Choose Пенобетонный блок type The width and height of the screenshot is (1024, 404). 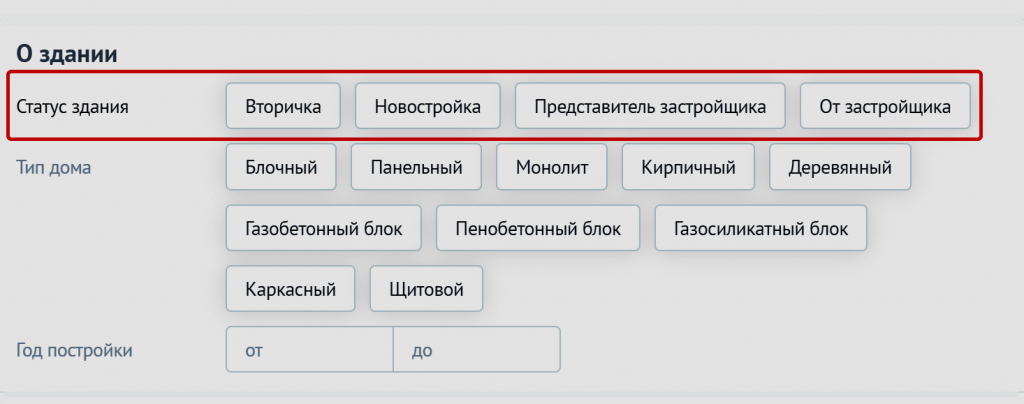click(538, 229)
